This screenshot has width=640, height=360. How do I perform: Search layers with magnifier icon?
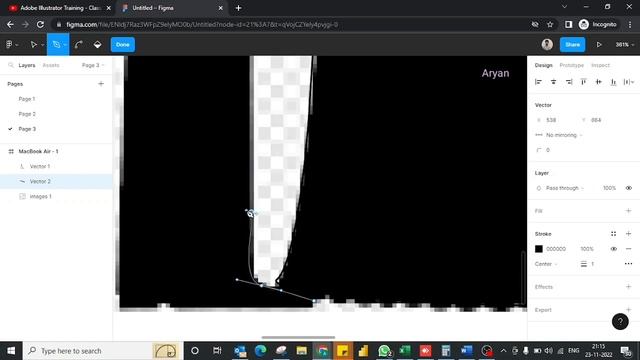coord(11,65)
